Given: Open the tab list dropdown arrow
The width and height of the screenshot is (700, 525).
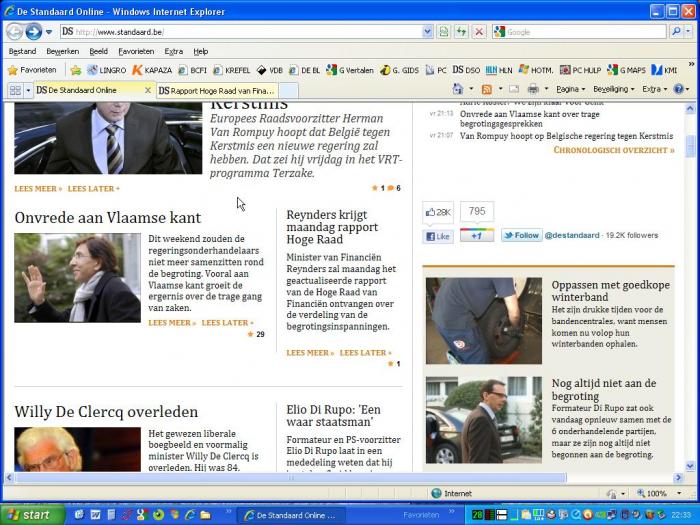Looking at the screenshot, I should tap(28, 90).
